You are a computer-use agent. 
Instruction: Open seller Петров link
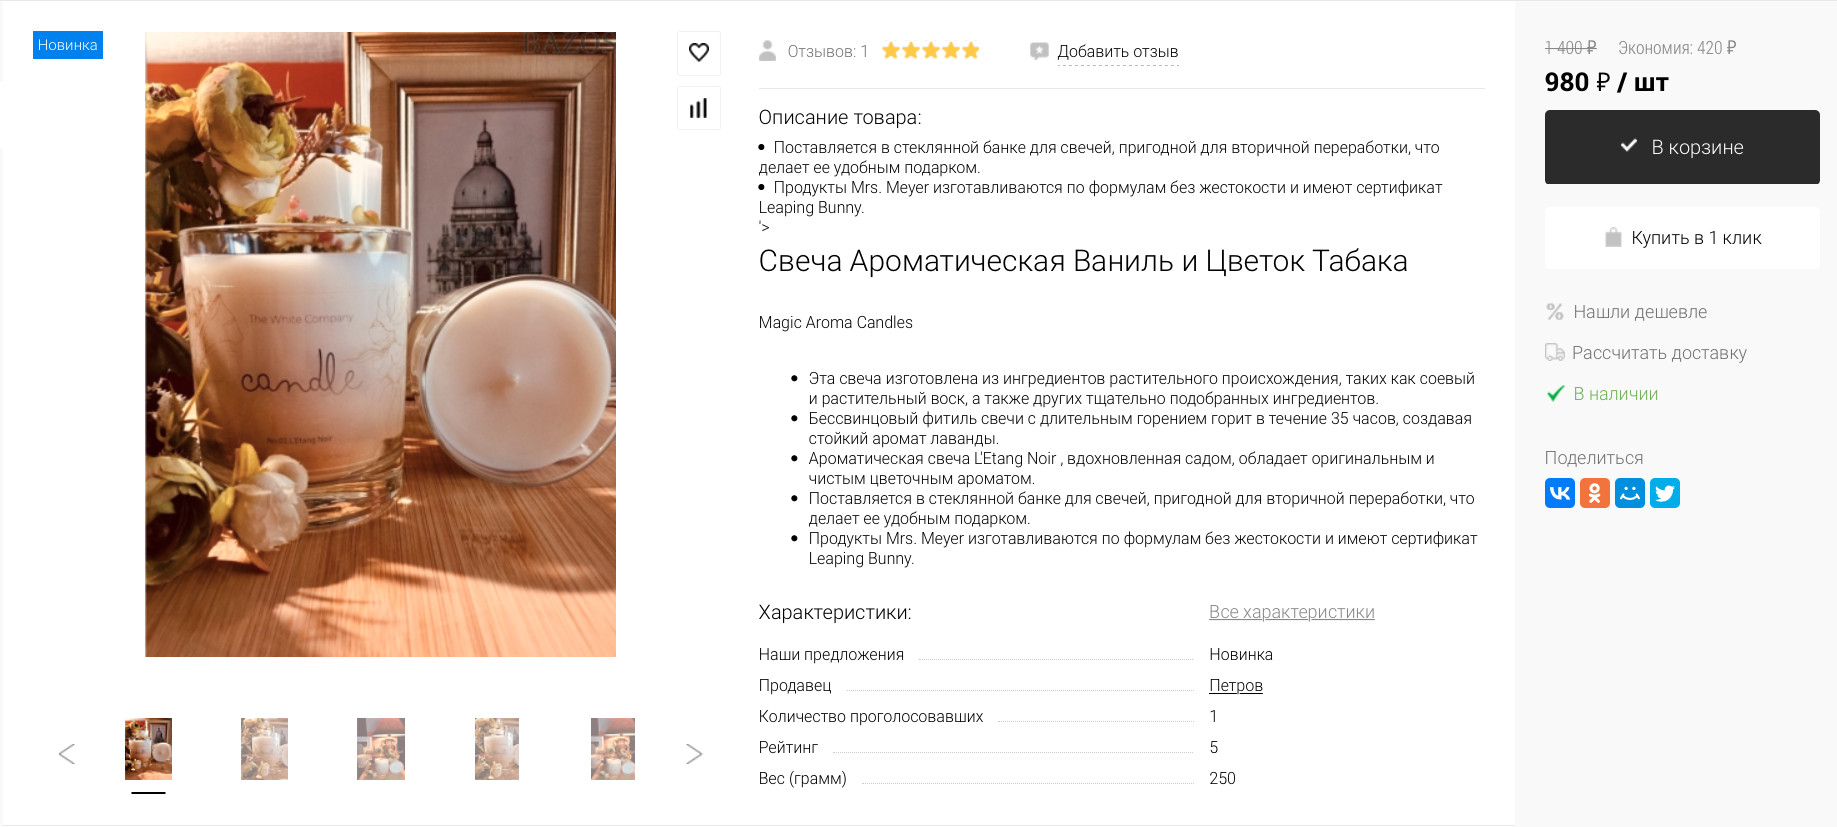coord(1236,686)
